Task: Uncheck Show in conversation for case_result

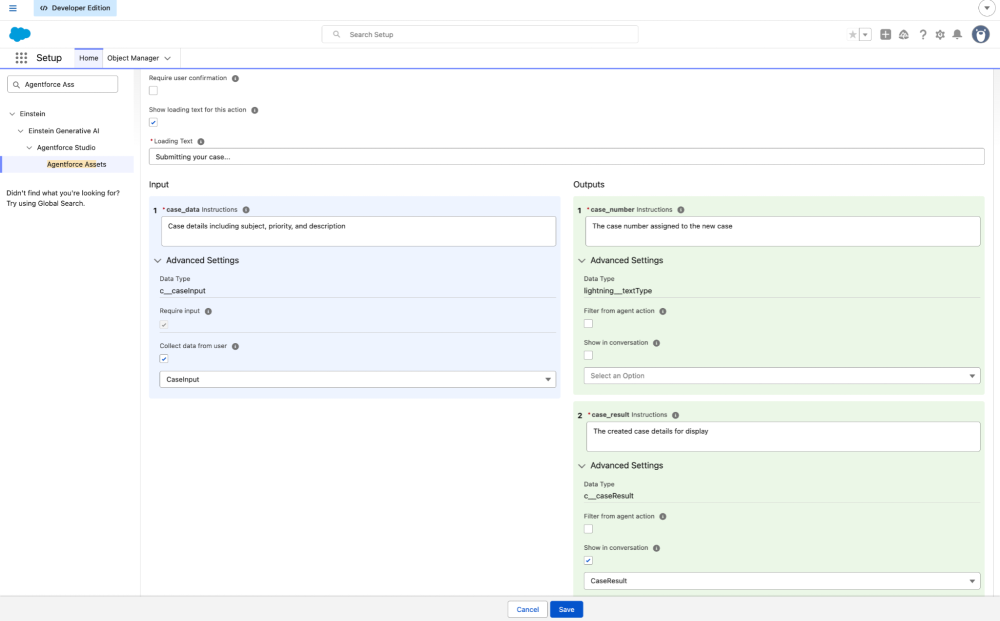Action: coord(588,560)
